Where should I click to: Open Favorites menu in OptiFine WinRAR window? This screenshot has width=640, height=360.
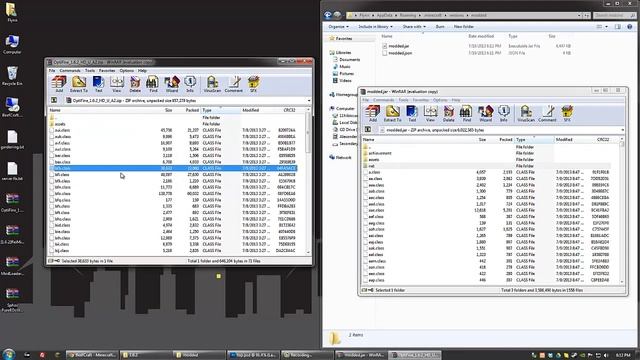click(x=107, y=71)
